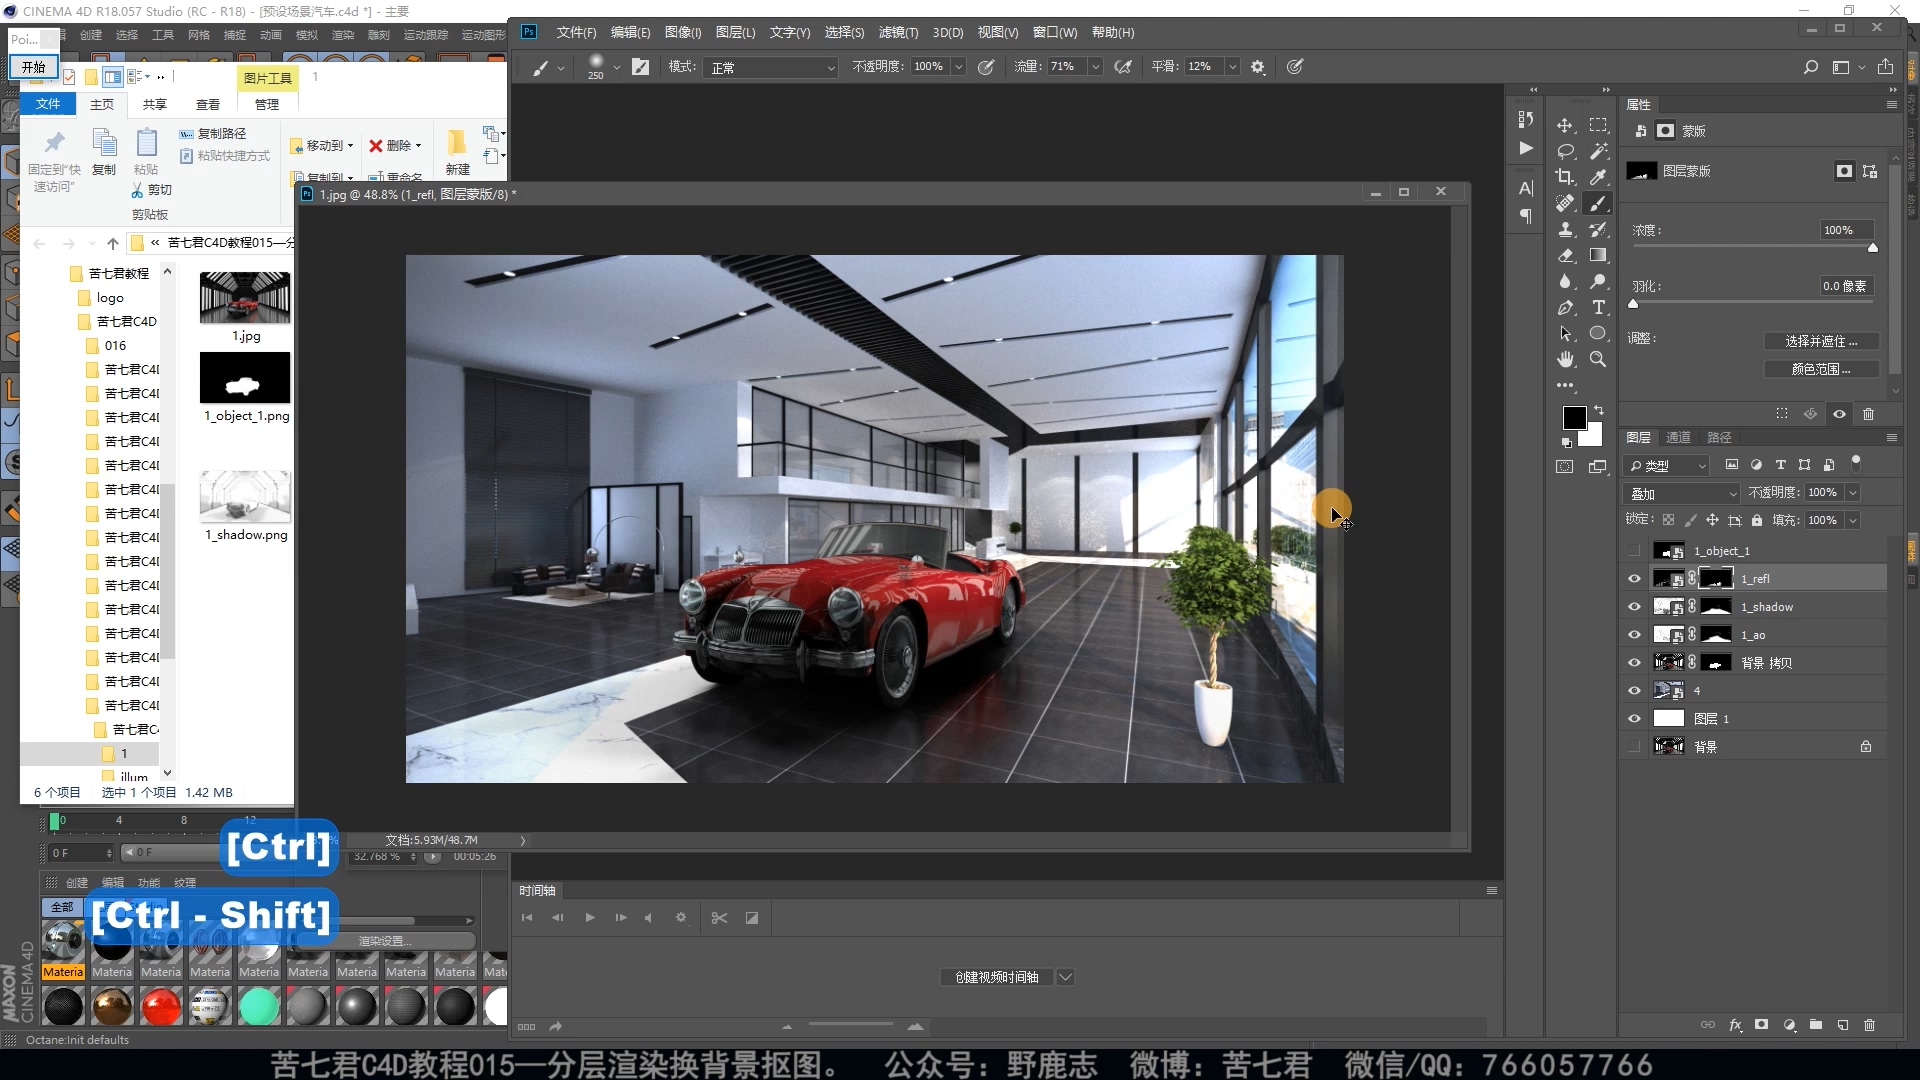Viewport: 1920px width, 1080px height.
Task: Open the layer blend mode 叠加 dropdown
Action: [x=1684, y=493]
